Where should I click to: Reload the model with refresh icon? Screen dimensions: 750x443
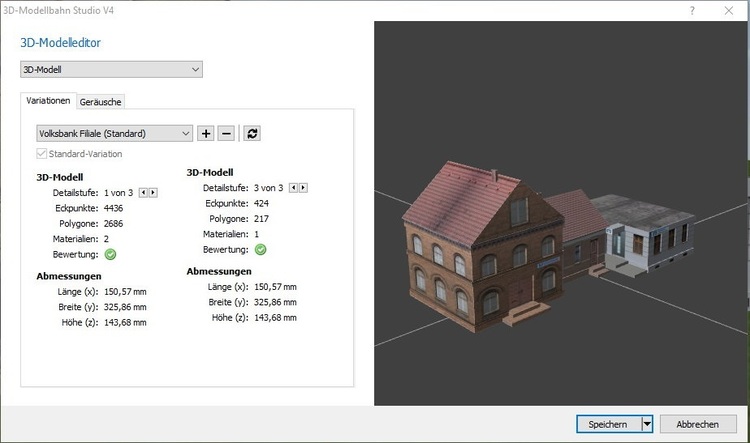(252, 133)
